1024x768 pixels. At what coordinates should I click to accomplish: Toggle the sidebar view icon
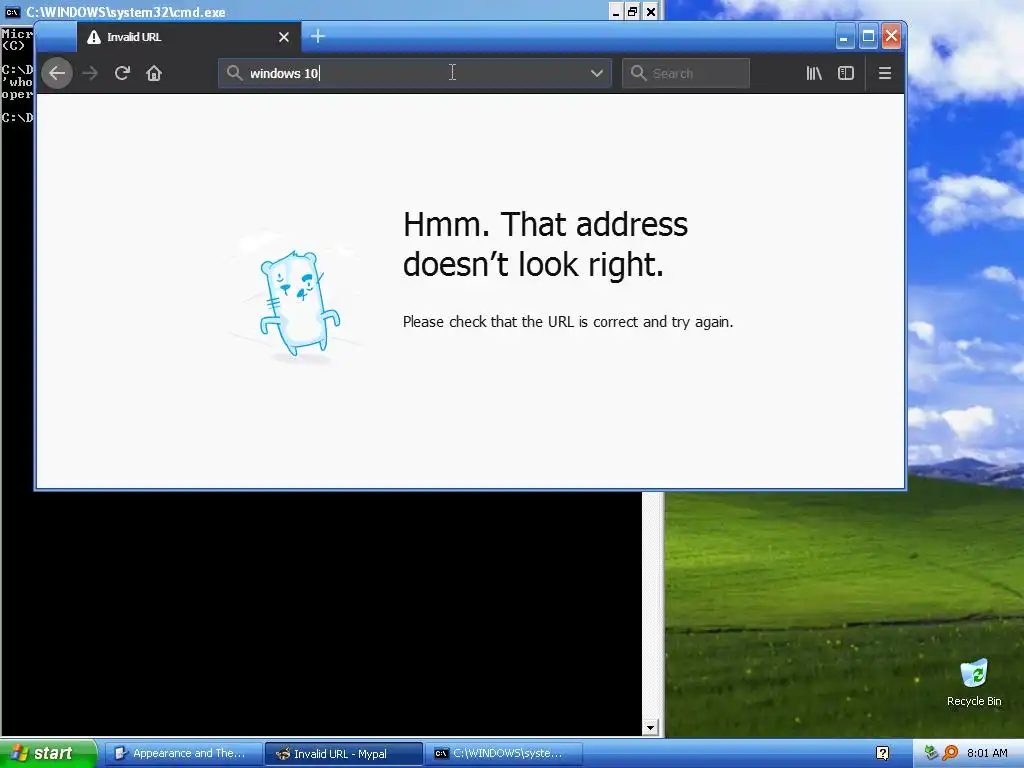coord(846,73)
